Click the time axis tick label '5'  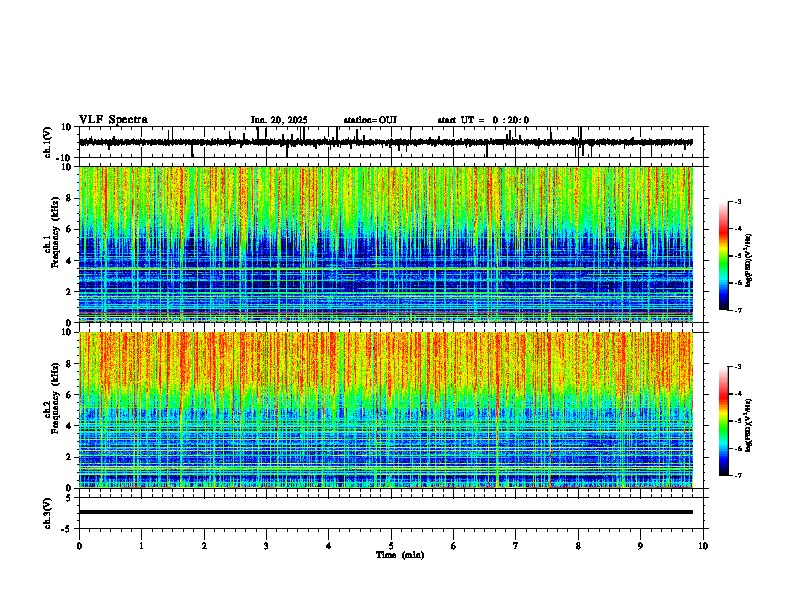point(391,546)
